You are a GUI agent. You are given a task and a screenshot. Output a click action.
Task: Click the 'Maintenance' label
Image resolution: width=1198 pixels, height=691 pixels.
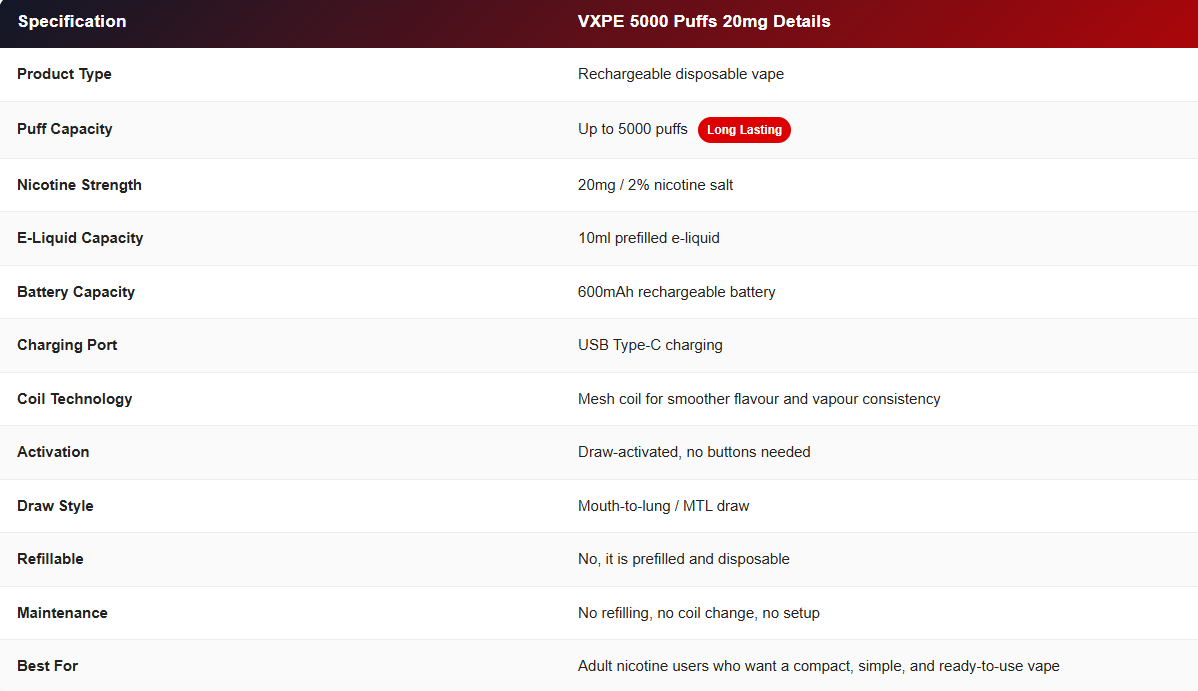coord(63,613)
